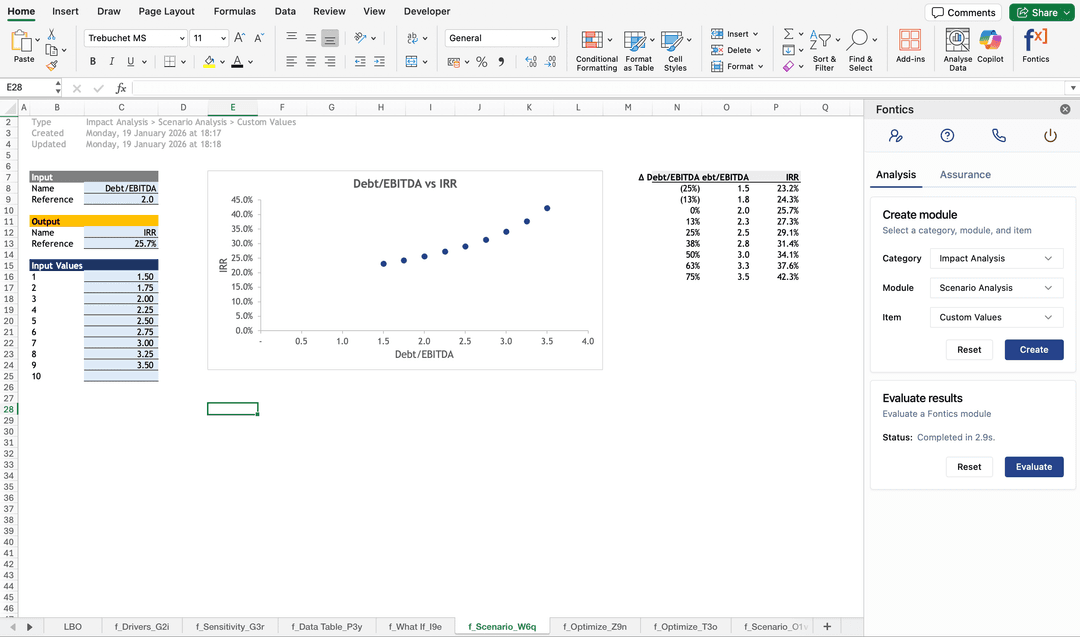Image resolution: width=1080 pixels, height=637 pixels.
Task: Click the Create button
Action: (x=1034, y=350)
